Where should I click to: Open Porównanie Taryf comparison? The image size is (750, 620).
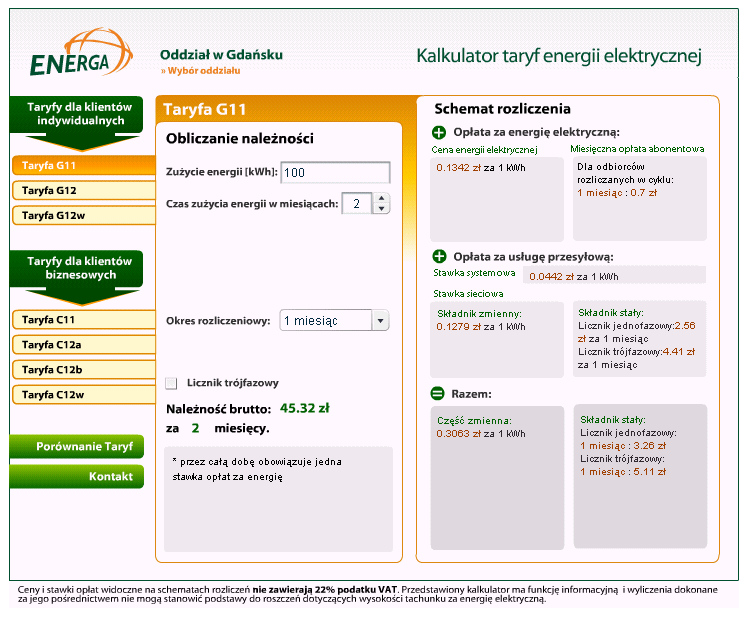click(x=77, y=446)
